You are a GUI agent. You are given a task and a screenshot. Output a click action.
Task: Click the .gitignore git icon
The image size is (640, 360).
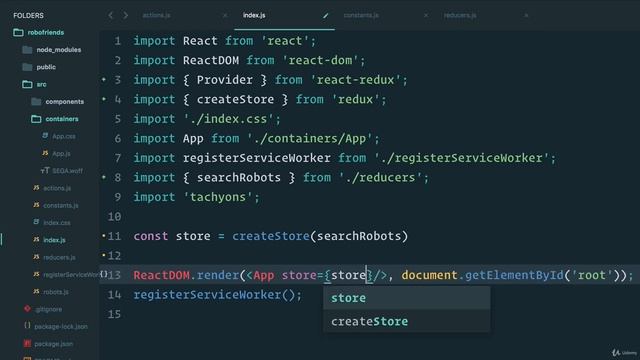tap(27, 309)
